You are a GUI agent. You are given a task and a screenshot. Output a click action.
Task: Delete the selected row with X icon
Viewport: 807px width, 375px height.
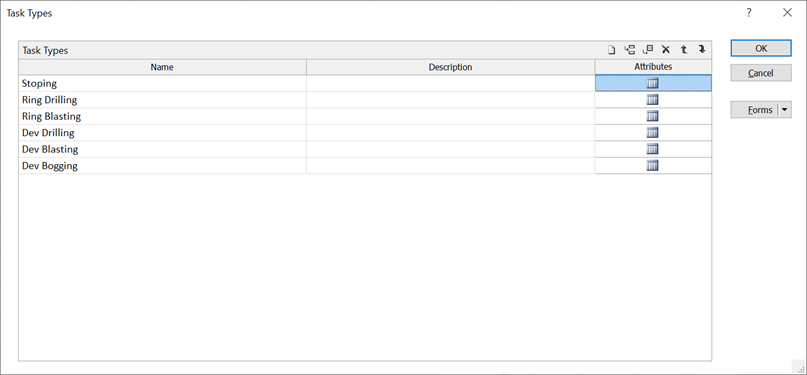coord(666,50)
